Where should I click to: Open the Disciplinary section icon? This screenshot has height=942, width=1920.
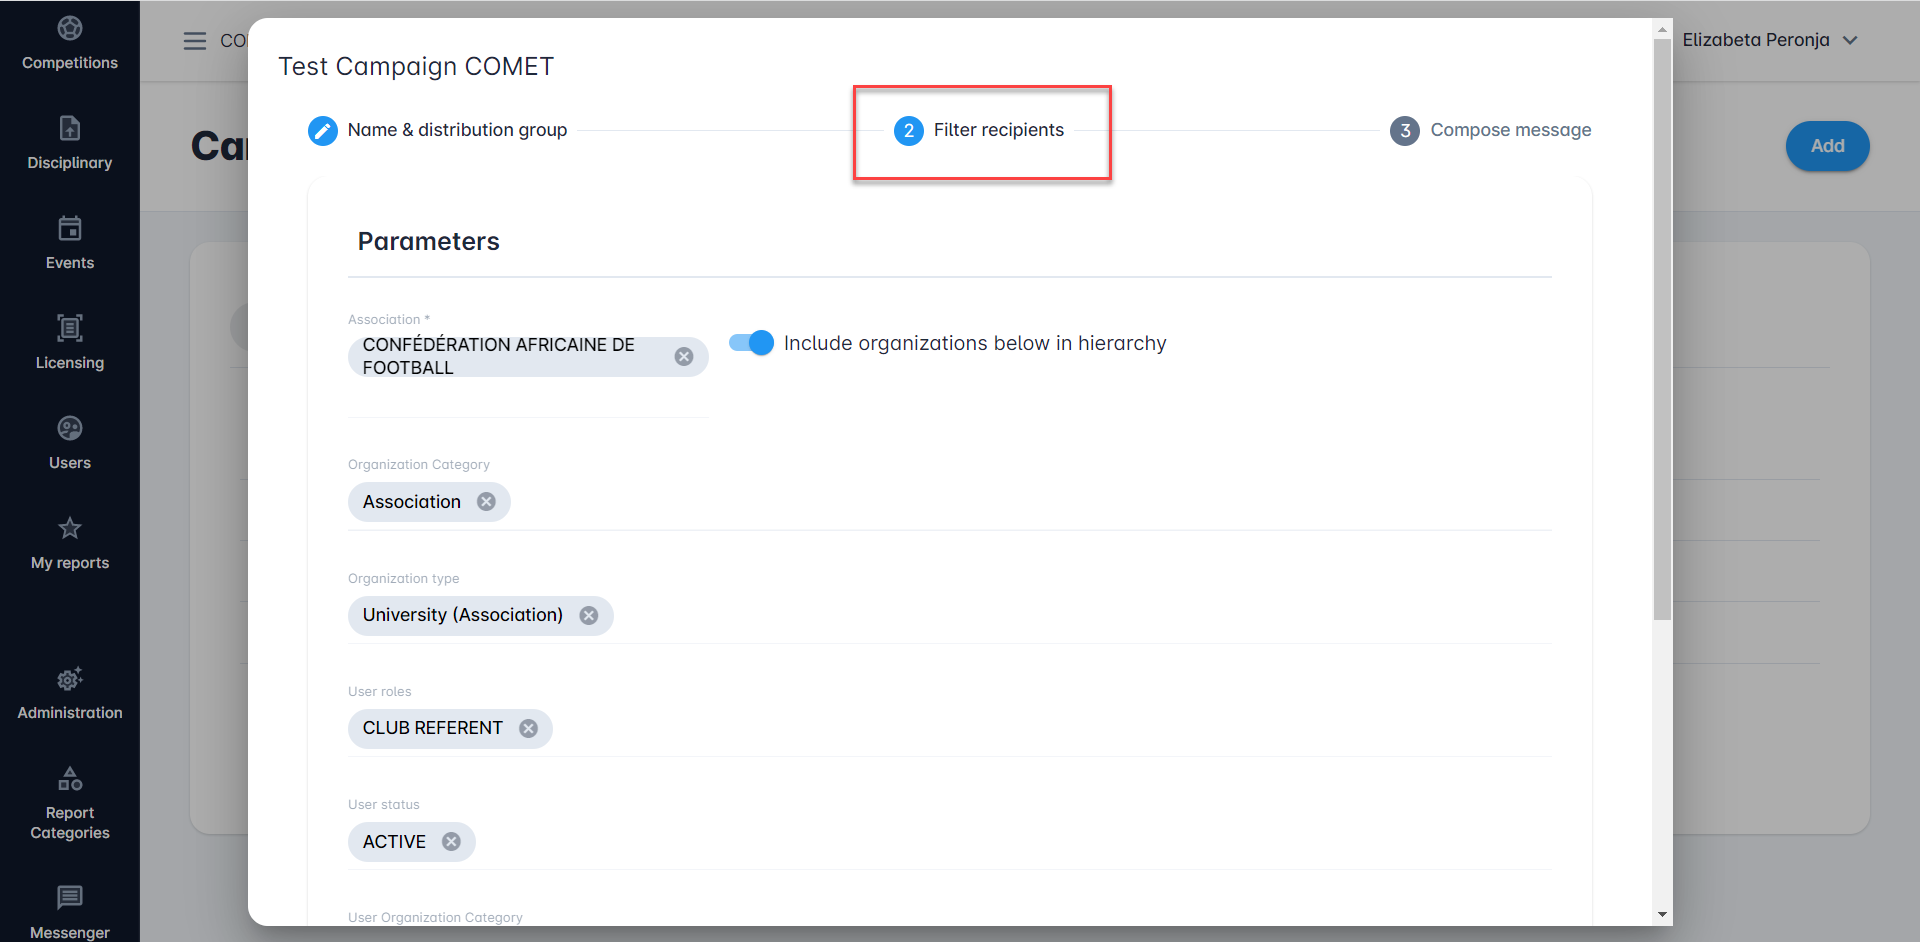click(x=69, y=129)
